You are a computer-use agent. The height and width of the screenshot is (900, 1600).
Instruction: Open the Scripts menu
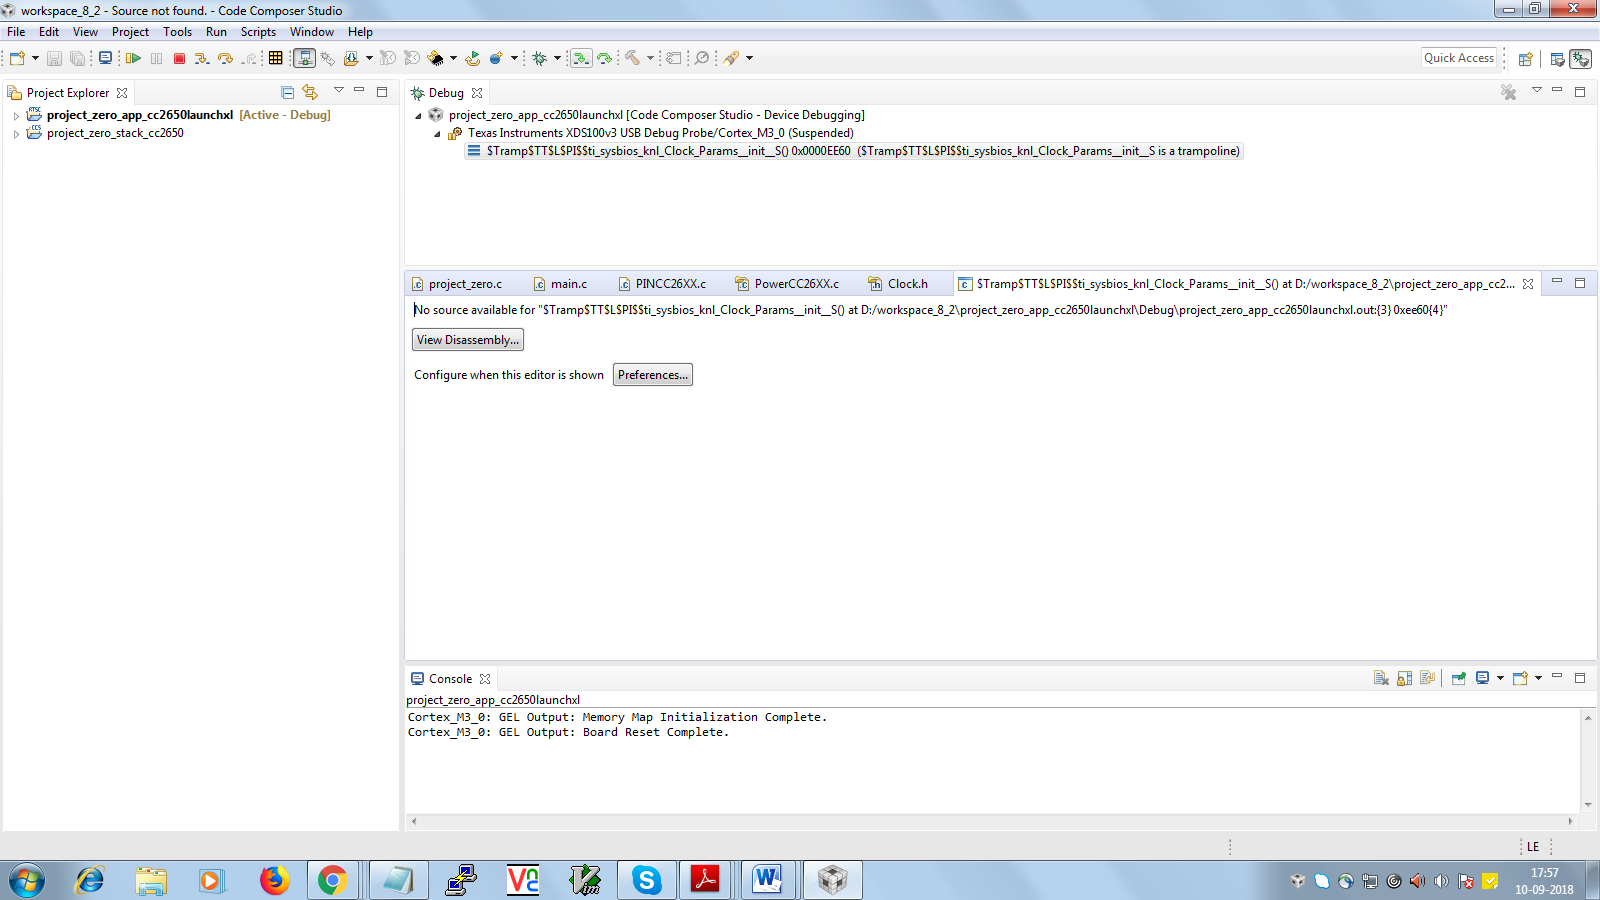click(258, 32)
